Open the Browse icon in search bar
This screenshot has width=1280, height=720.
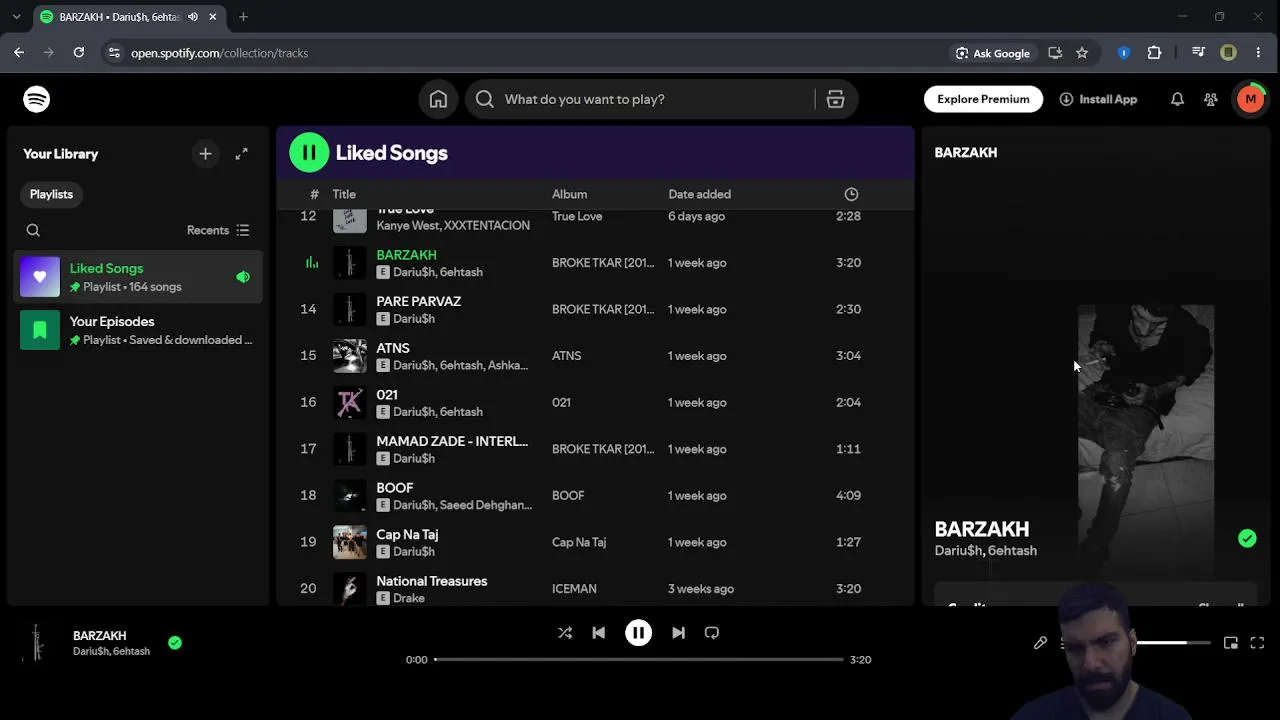pyautogui.click(x=835, y=99)
